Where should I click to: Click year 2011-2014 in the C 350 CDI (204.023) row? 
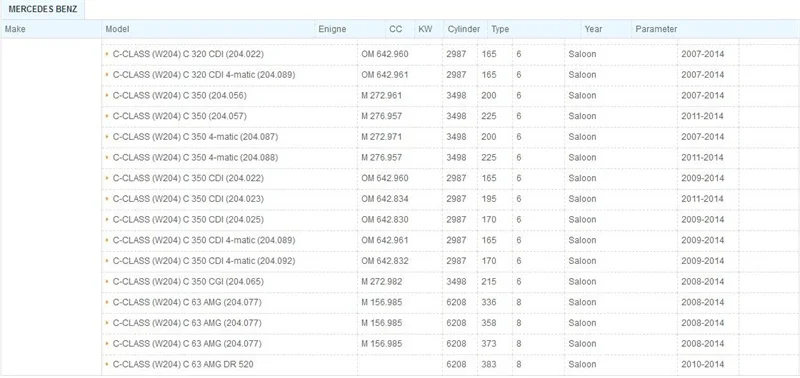(703, 198)
